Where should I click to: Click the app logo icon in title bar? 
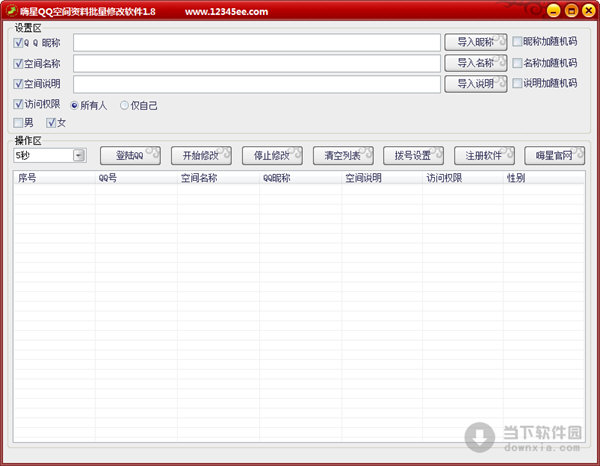tap(11, 10)
